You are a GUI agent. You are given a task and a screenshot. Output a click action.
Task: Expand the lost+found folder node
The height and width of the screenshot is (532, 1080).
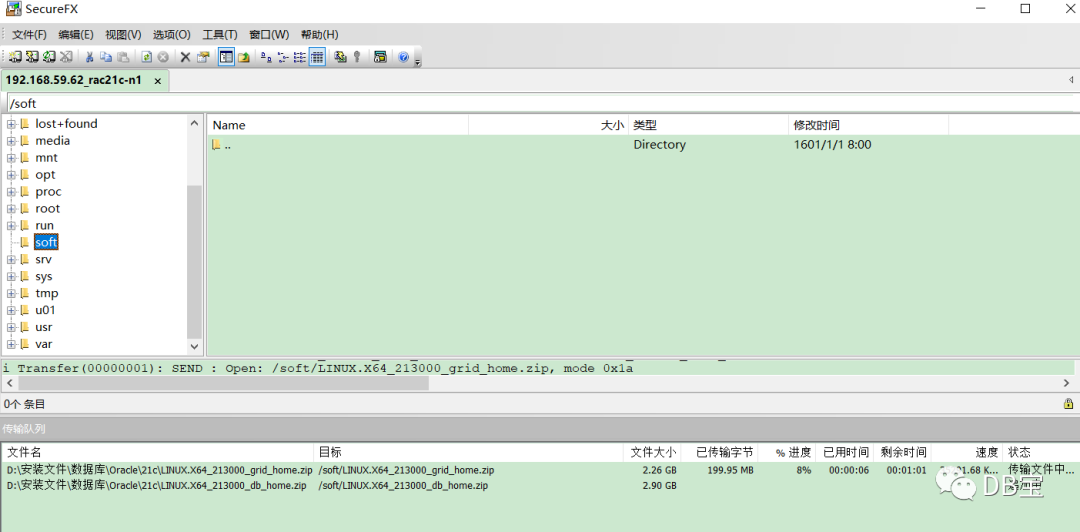[11, 124]
